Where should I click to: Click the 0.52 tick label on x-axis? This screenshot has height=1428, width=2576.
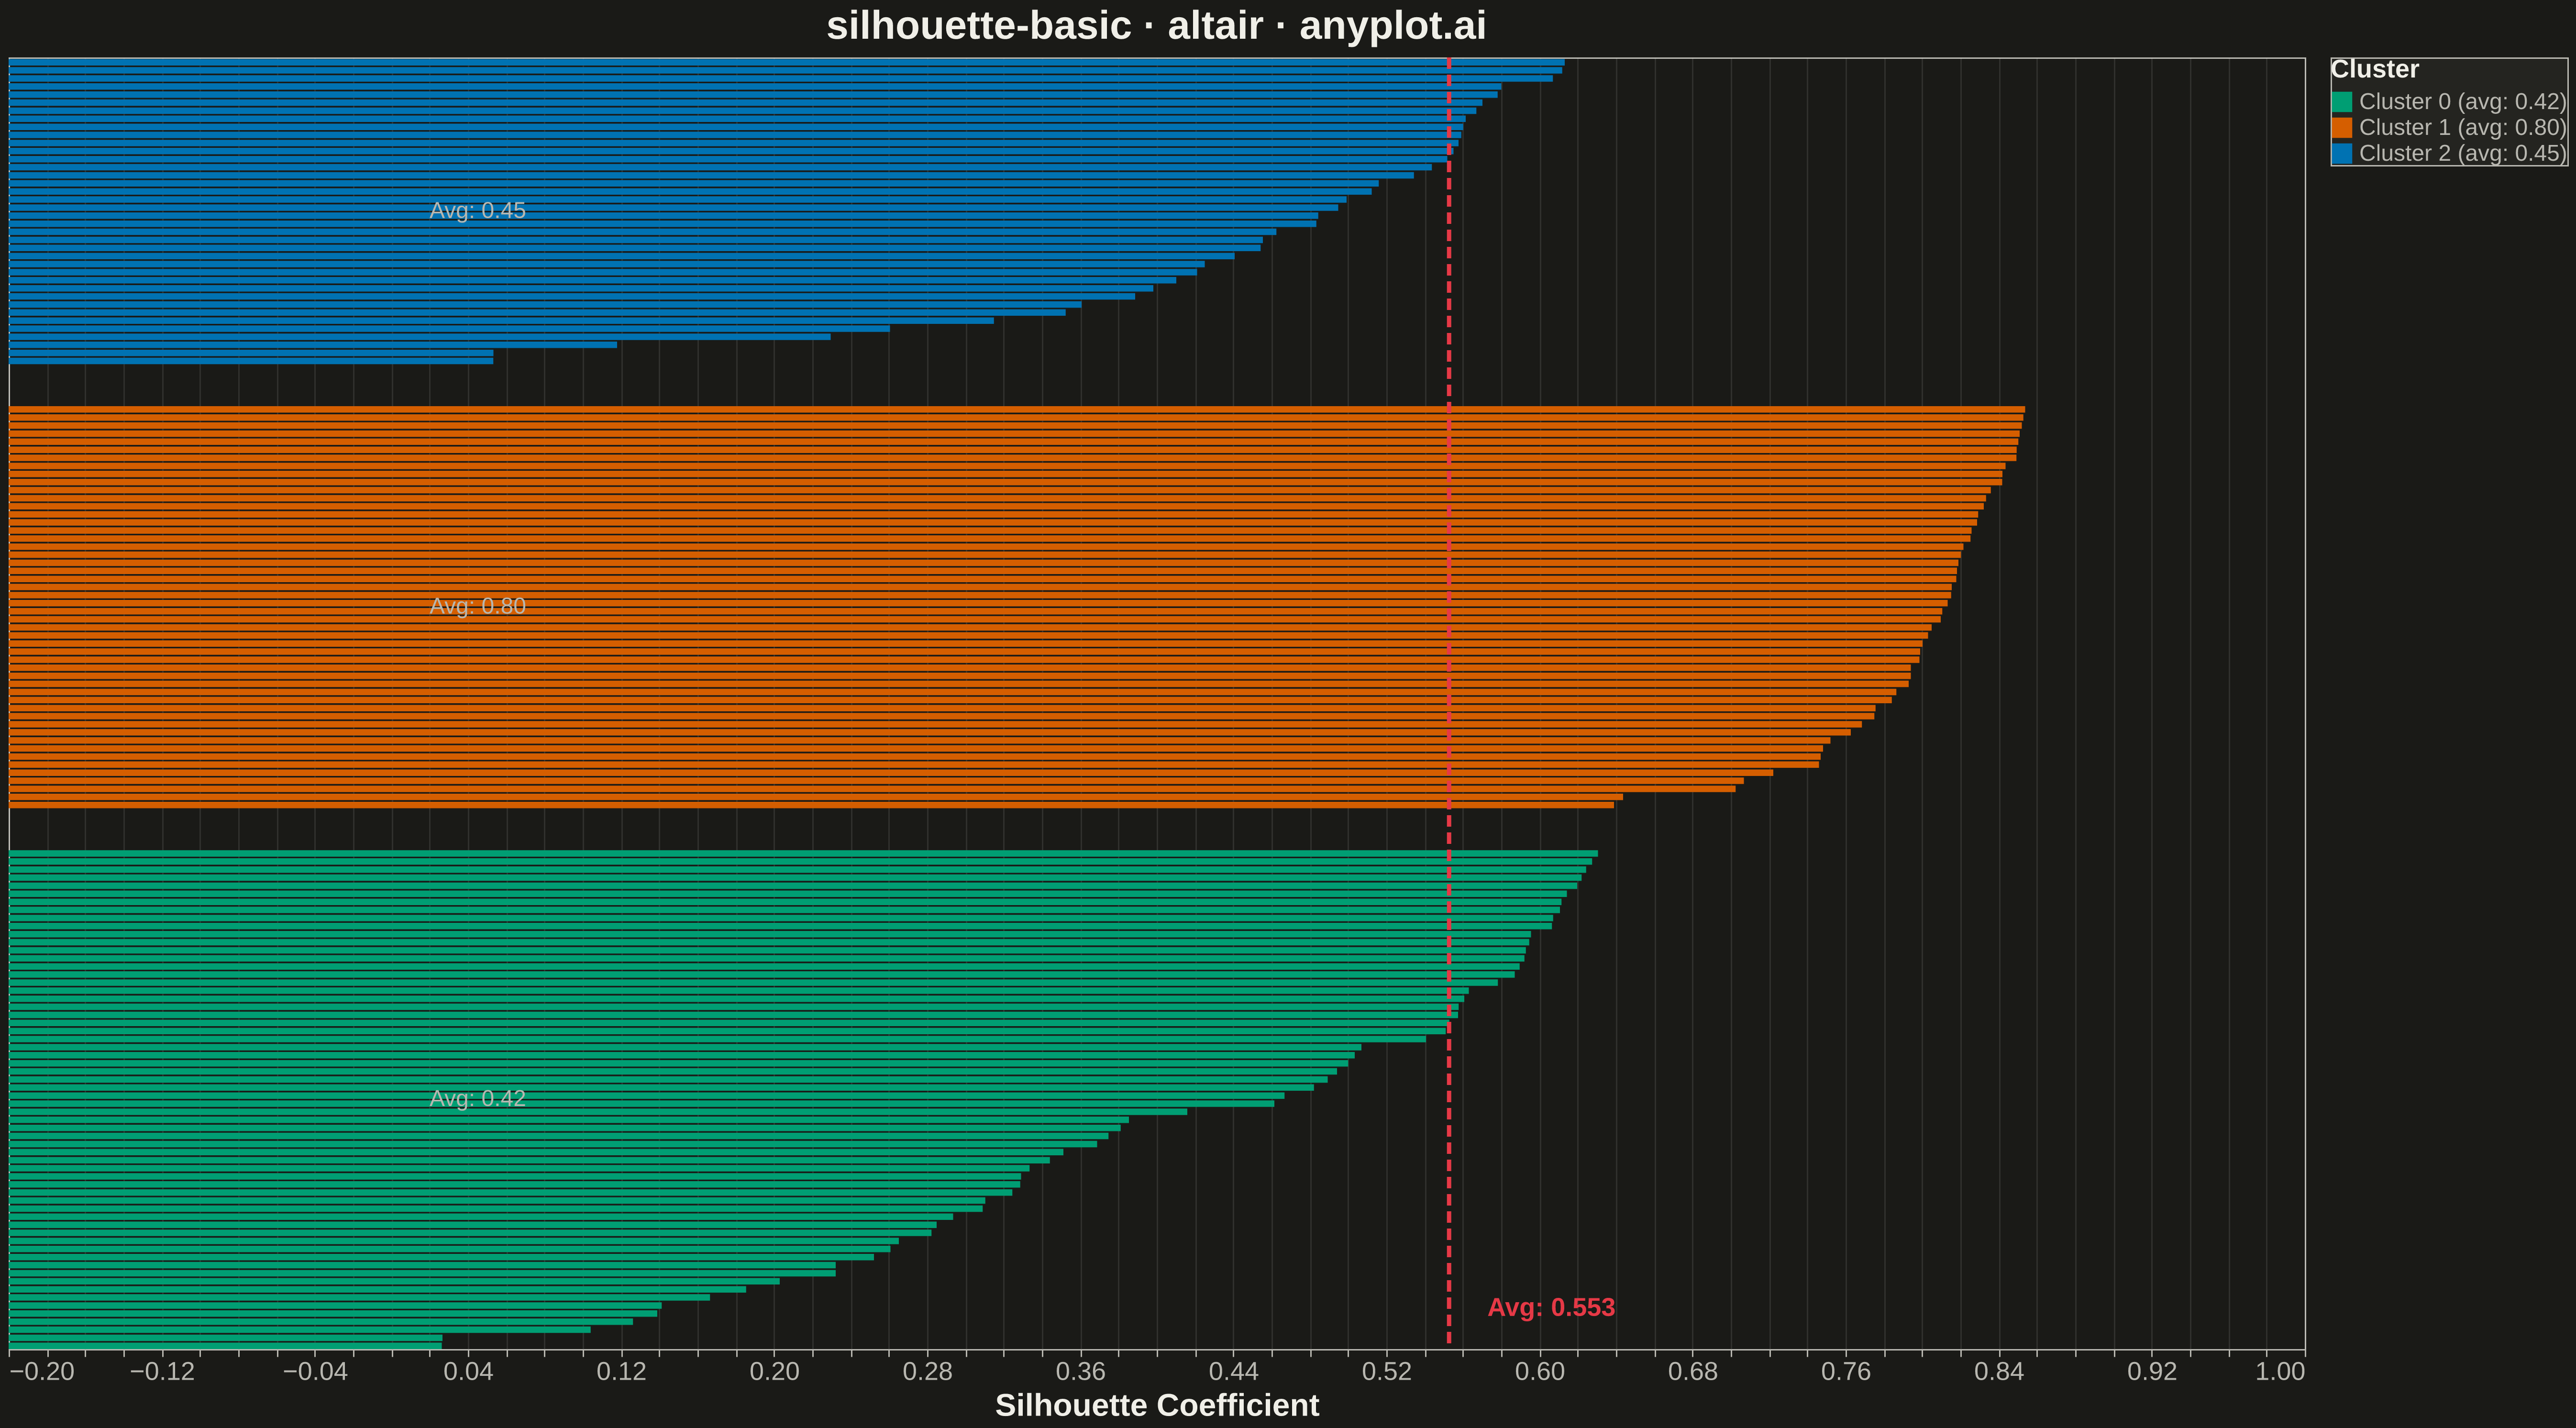click(x=1386, y=1371)
